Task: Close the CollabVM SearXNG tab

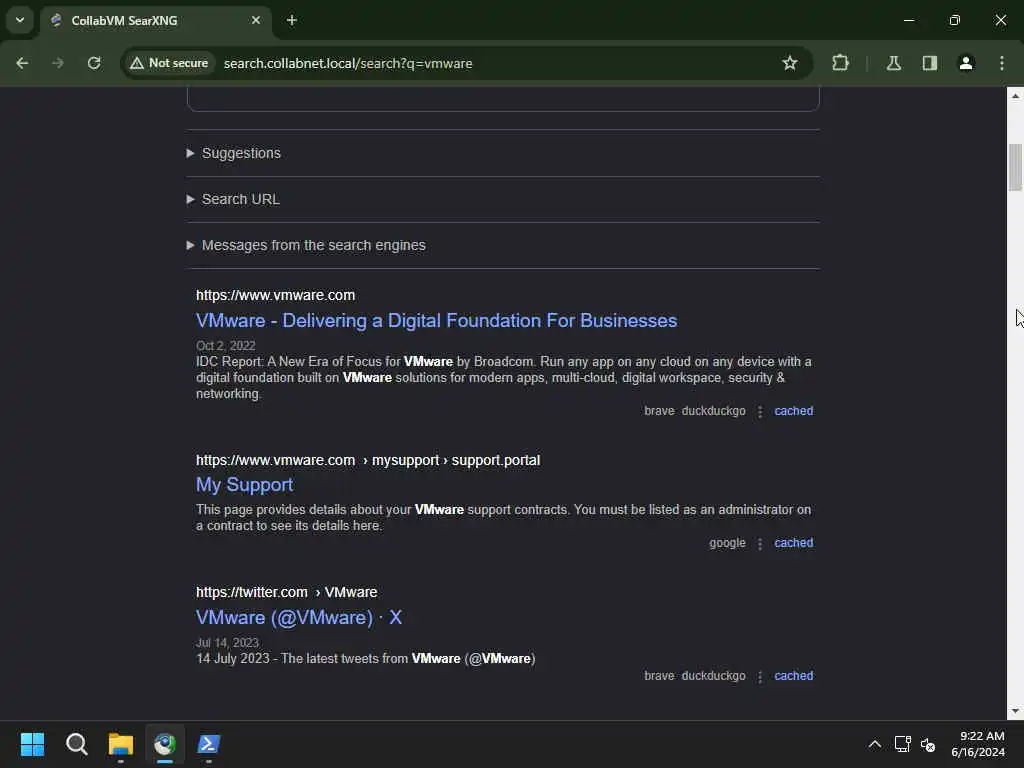Action: pos(256,20)
